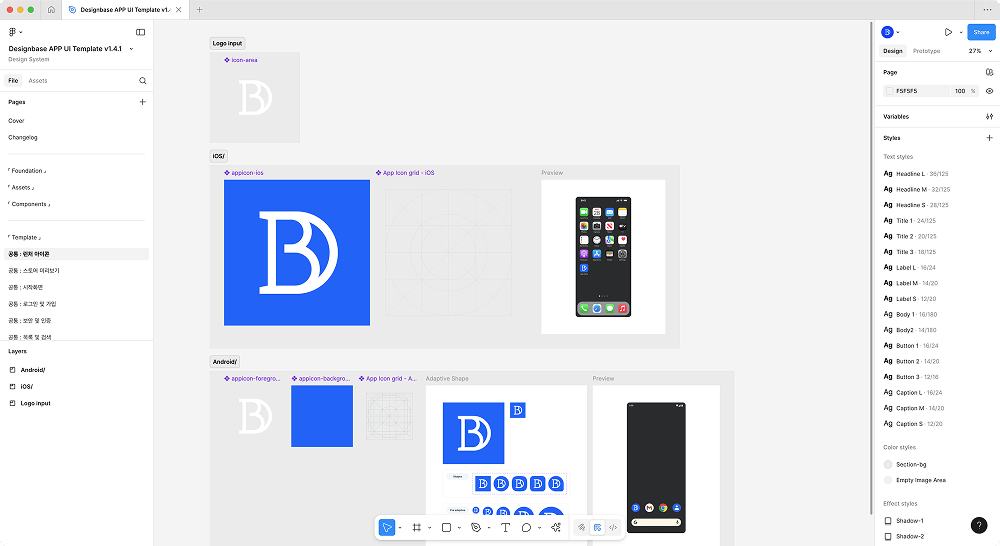Activate the Text tool
Viewport: 1000px width, 546px height.
(x=505, y=527)
